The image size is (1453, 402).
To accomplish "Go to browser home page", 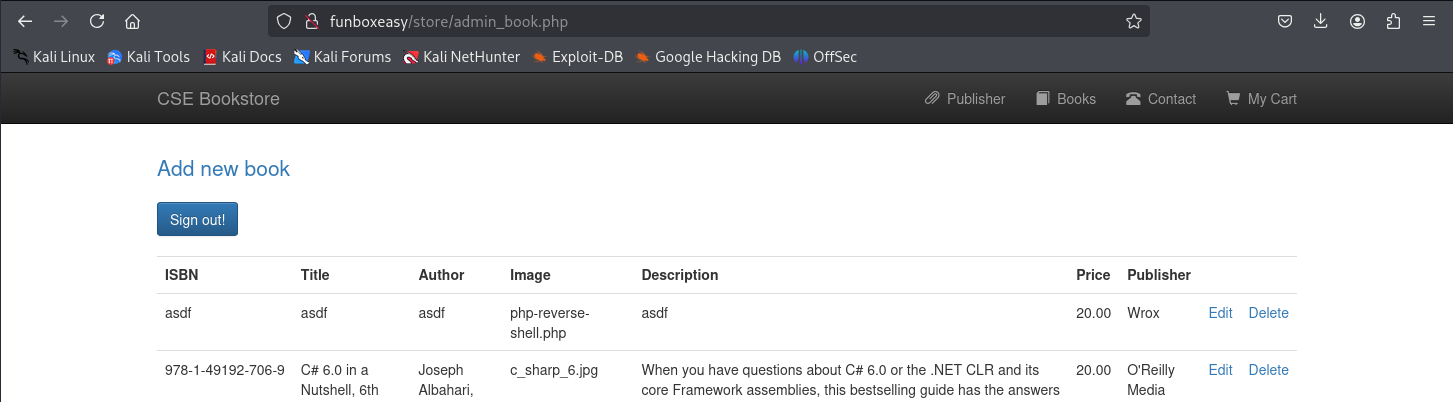I will pyautogui.click(x=132, y=21).
